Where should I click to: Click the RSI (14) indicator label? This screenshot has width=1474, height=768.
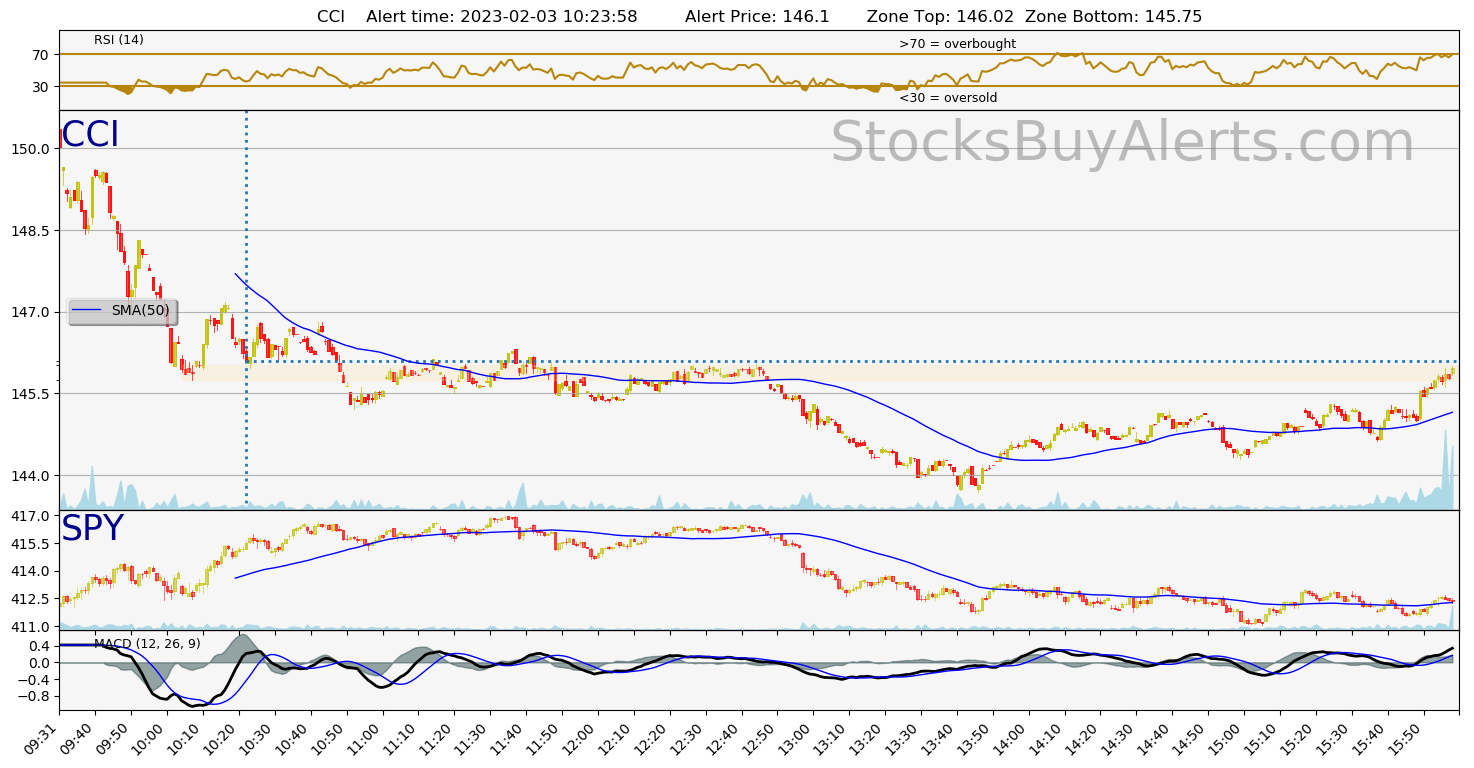(x=119, y=40)
